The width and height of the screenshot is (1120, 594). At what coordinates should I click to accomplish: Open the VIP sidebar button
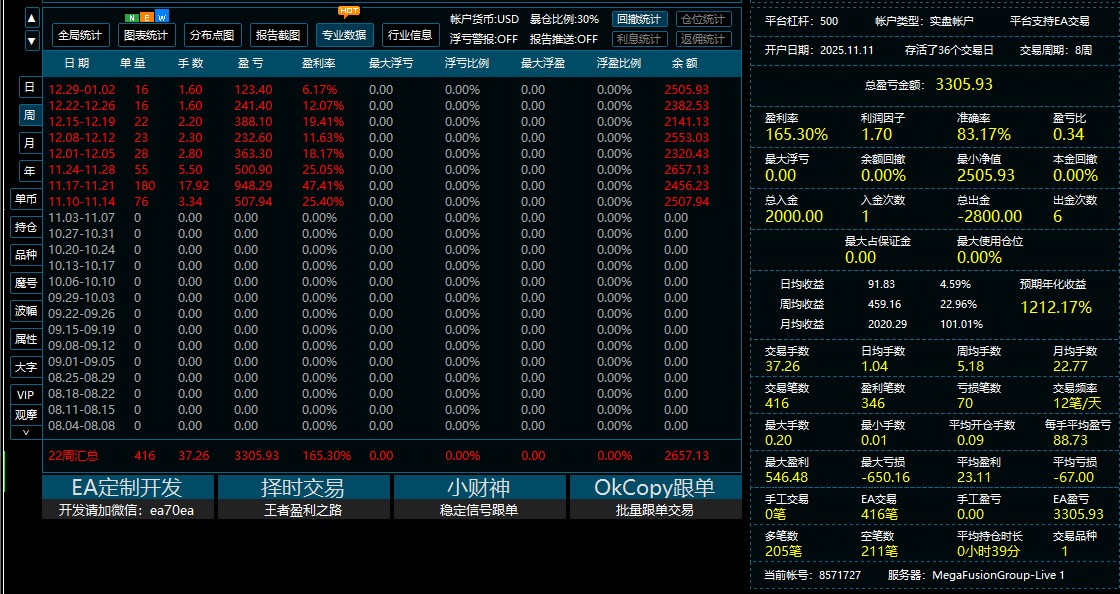coord(26,395)
